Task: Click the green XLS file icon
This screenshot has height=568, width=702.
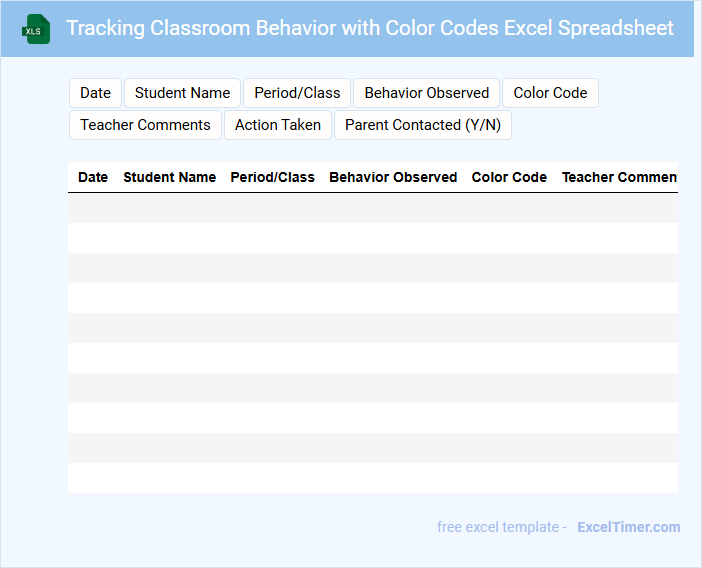Action: pyautogui.click(x=37, y=29)
